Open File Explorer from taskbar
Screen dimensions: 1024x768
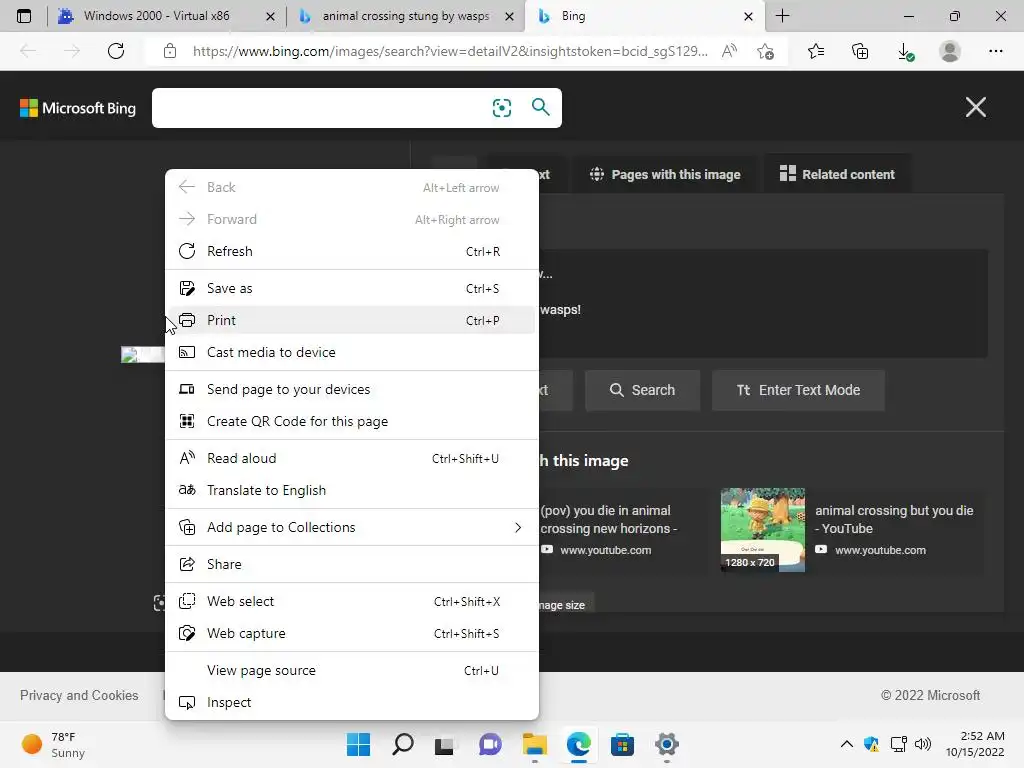534,744
